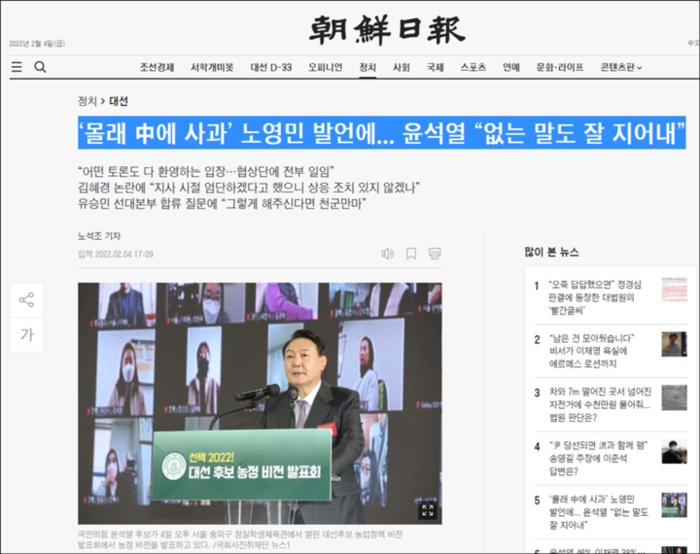This screenshot has width=700, height=554.
Task: Select the 스포츠 menu item
Action: pos(473,67)
